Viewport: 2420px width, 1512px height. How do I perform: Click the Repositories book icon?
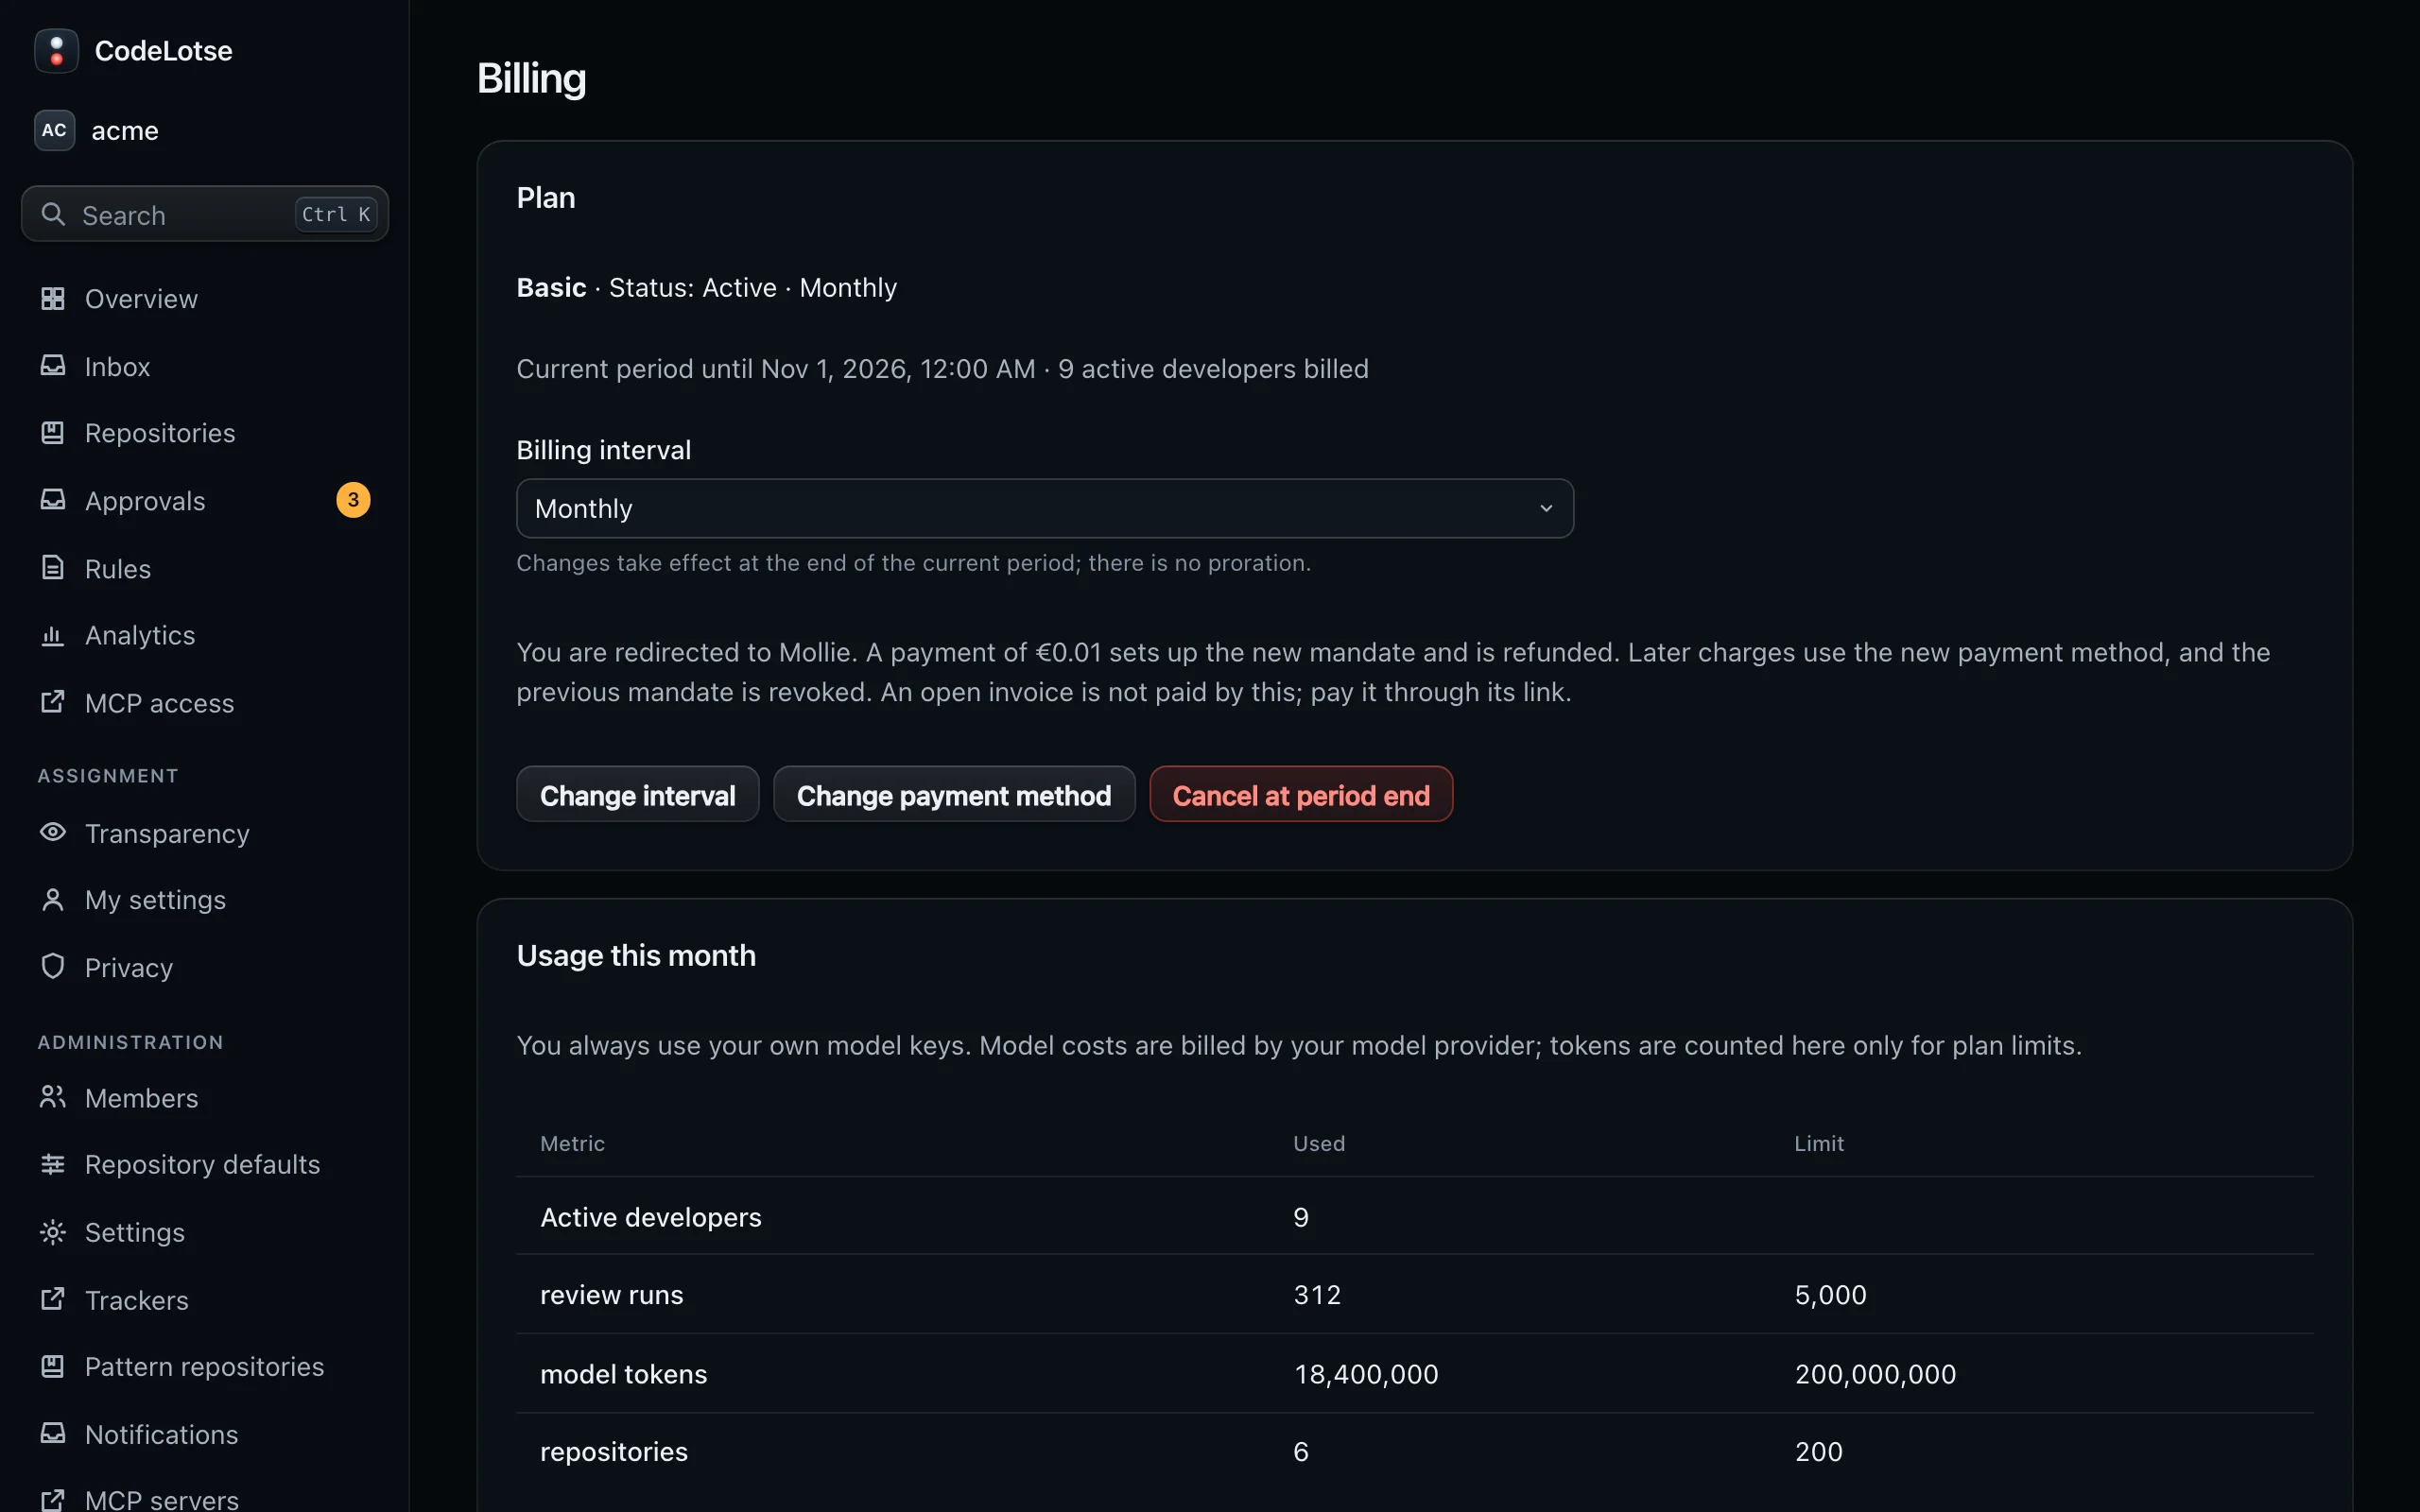point(53,432)
